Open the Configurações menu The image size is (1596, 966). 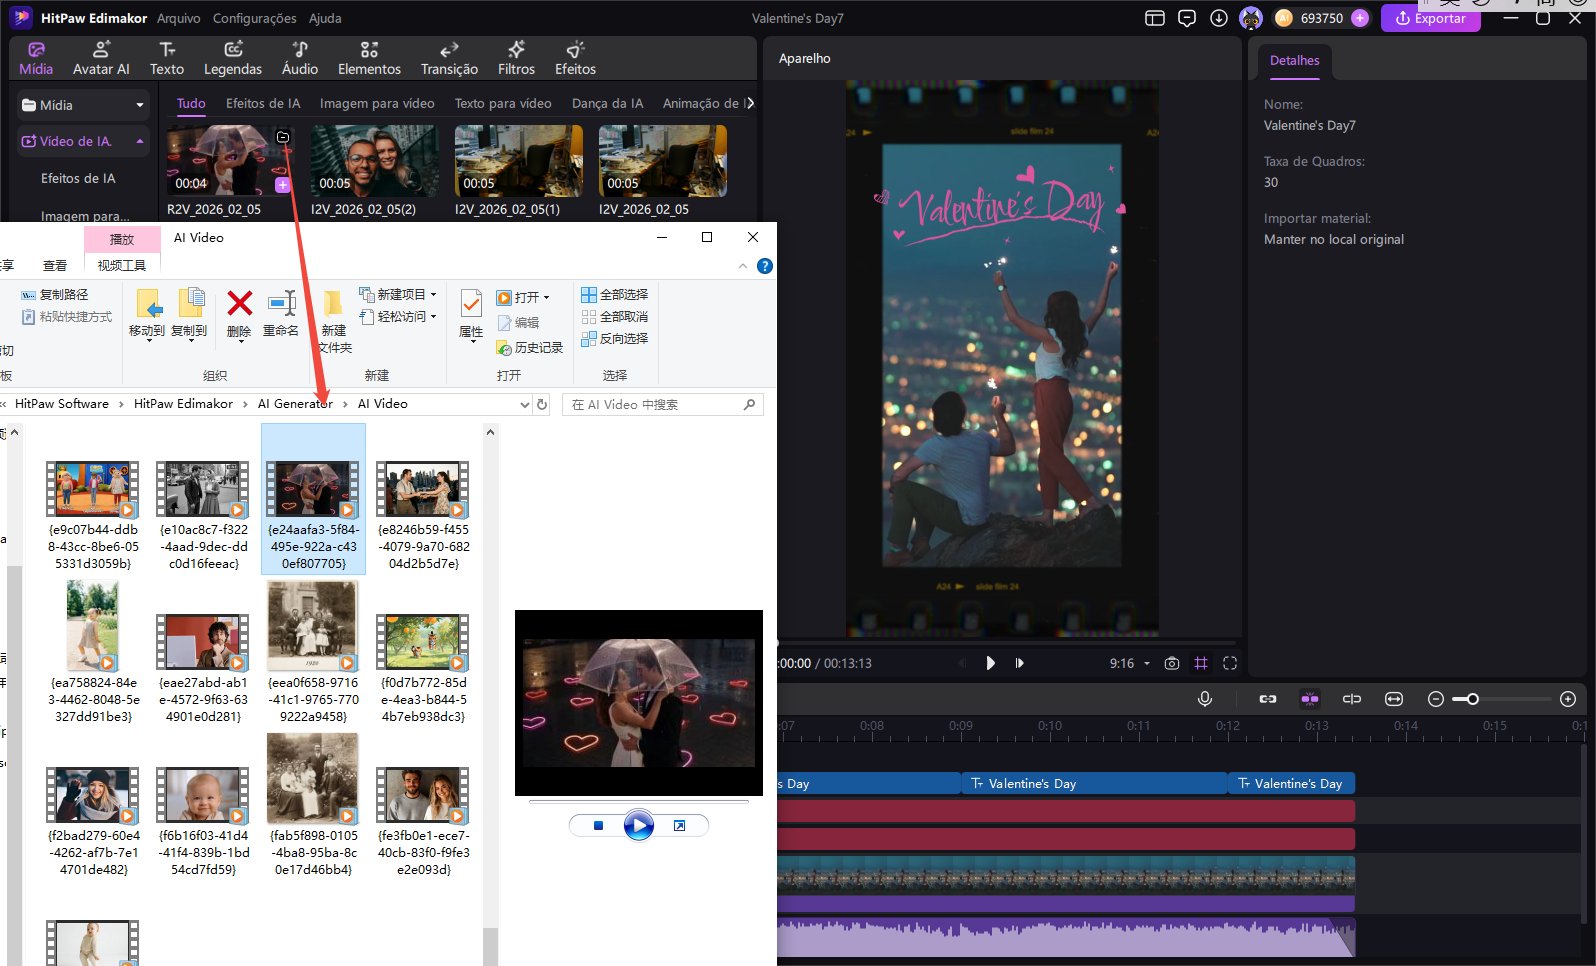(x=254, y=18)
